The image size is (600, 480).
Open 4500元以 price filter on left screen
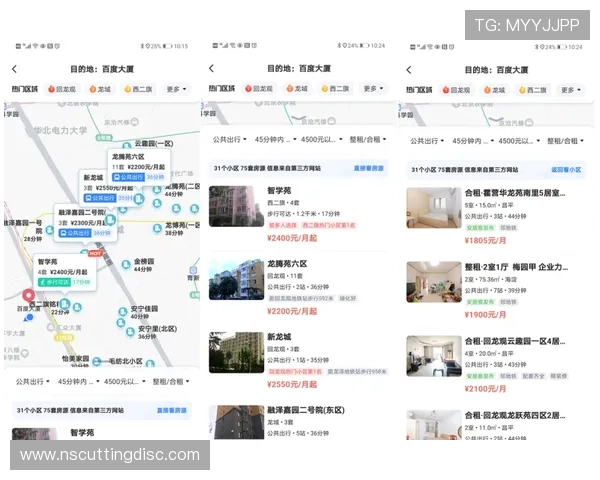(125, 382)
